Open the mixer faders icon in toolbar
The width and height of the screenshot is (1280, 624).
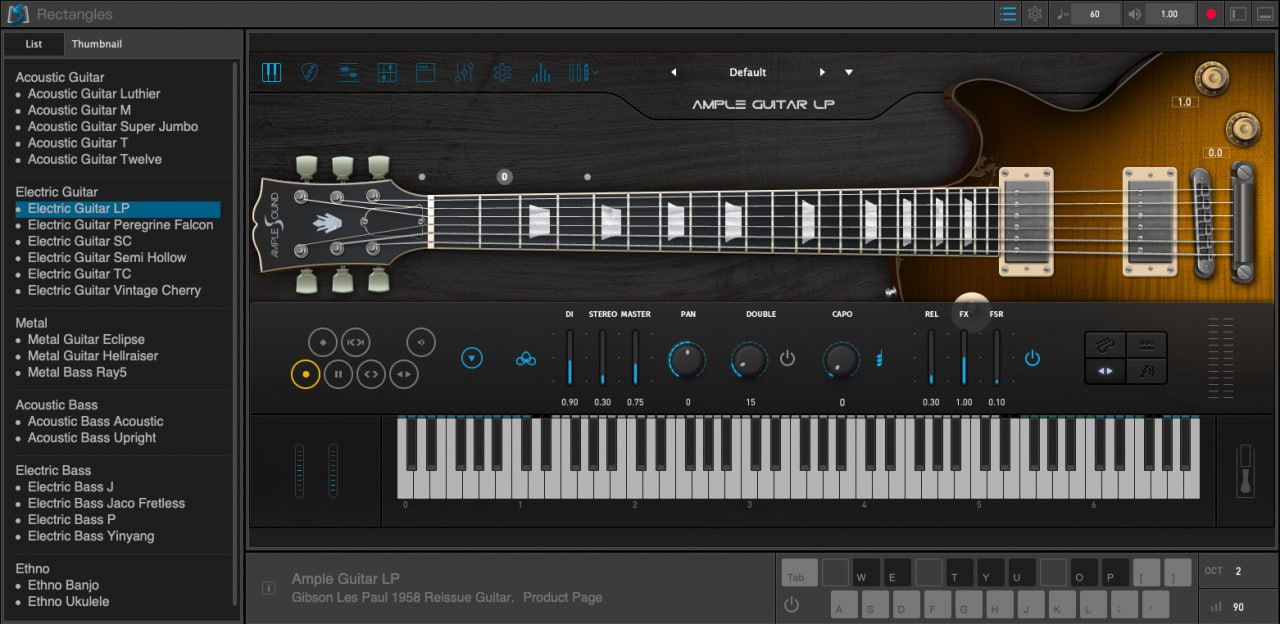tap(463, 73)
